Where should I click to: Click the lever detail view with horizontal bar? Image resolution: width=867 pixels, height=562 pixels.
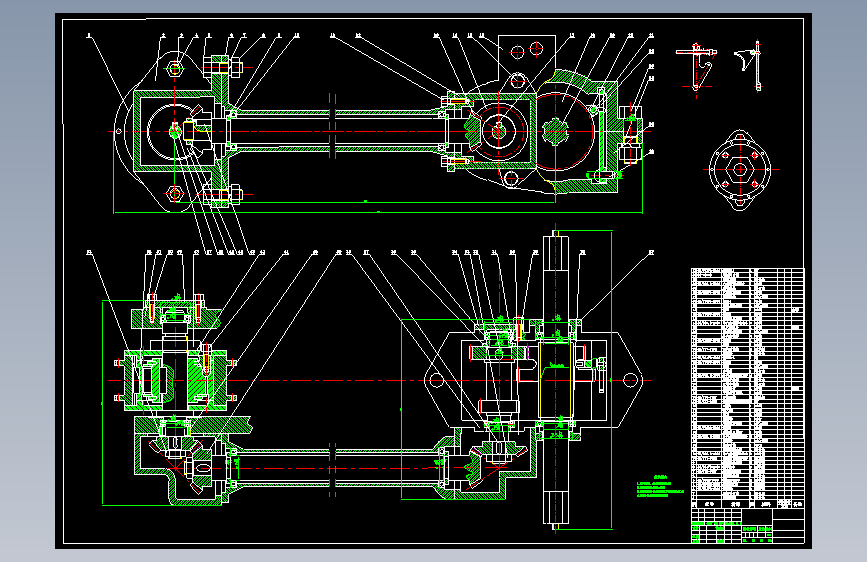pyautogui.click(x=696, y=67)
